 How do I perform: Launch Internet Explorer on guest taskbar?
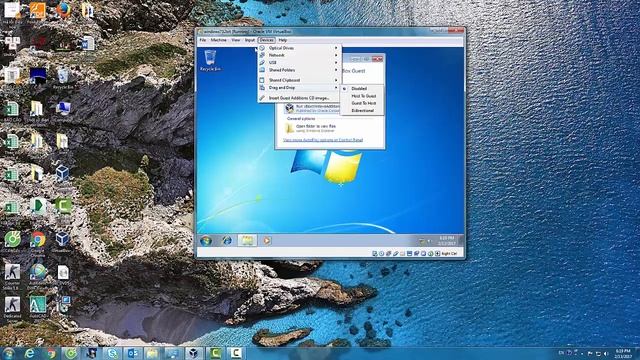[x=227, y=240]
